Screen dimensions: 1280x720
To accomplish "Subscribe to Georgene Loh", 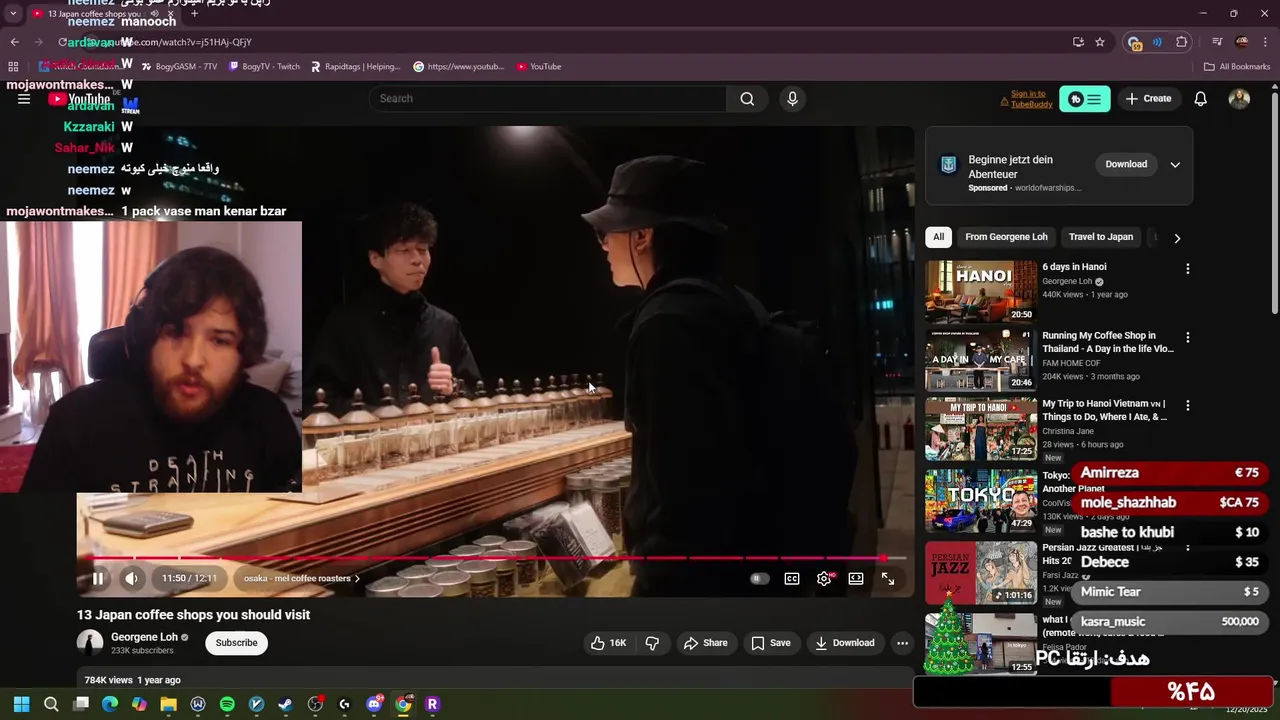I will pos(236,643).
